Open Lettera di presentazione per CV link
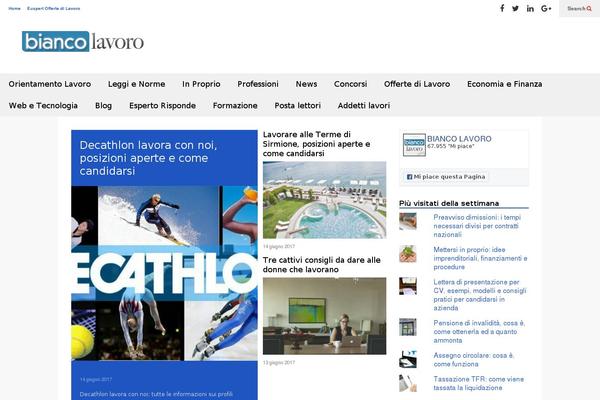 click(480, 295)
